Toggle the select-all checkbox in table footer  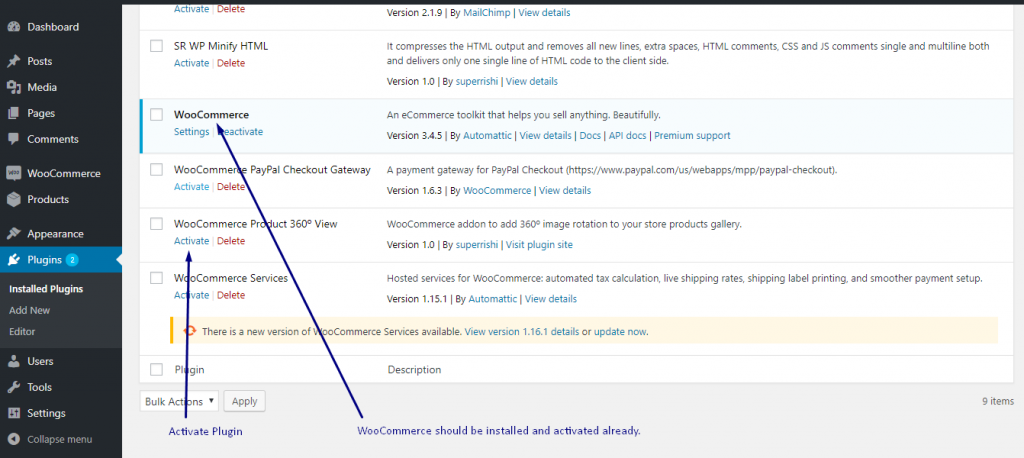(157, 370)
